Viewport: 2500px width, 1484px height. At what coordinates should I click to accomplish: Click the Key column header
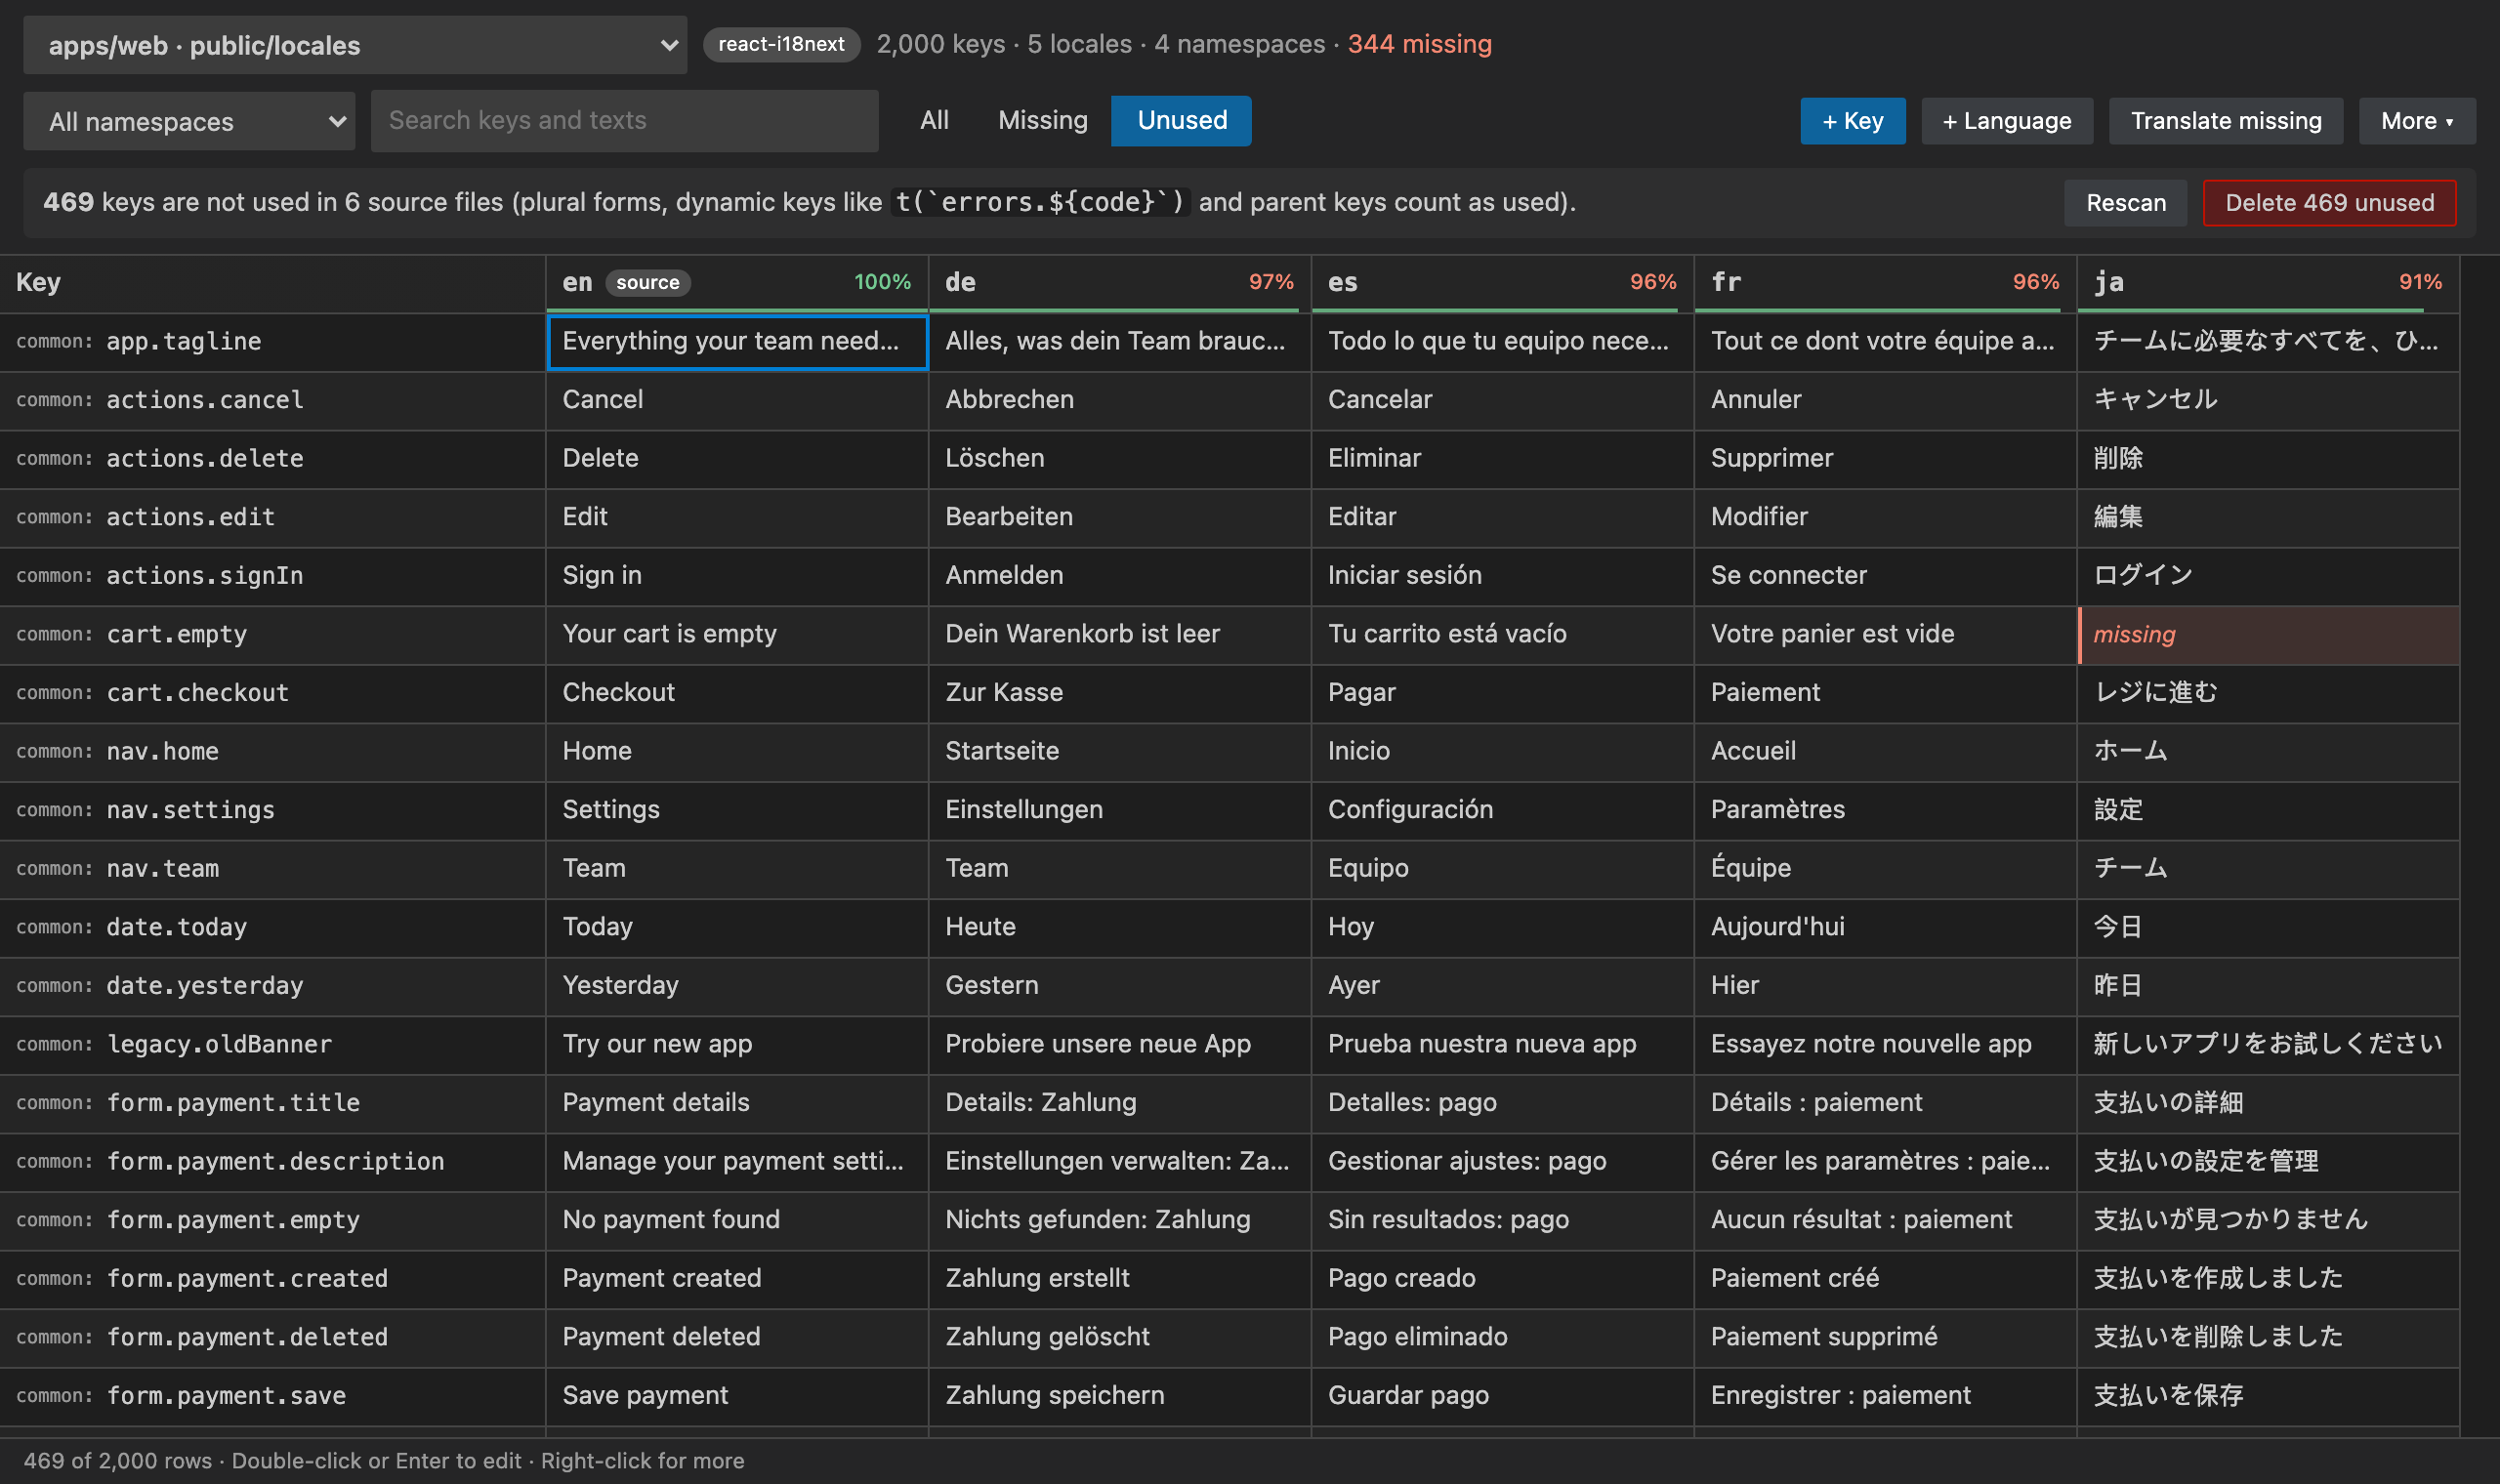[272, 284]
